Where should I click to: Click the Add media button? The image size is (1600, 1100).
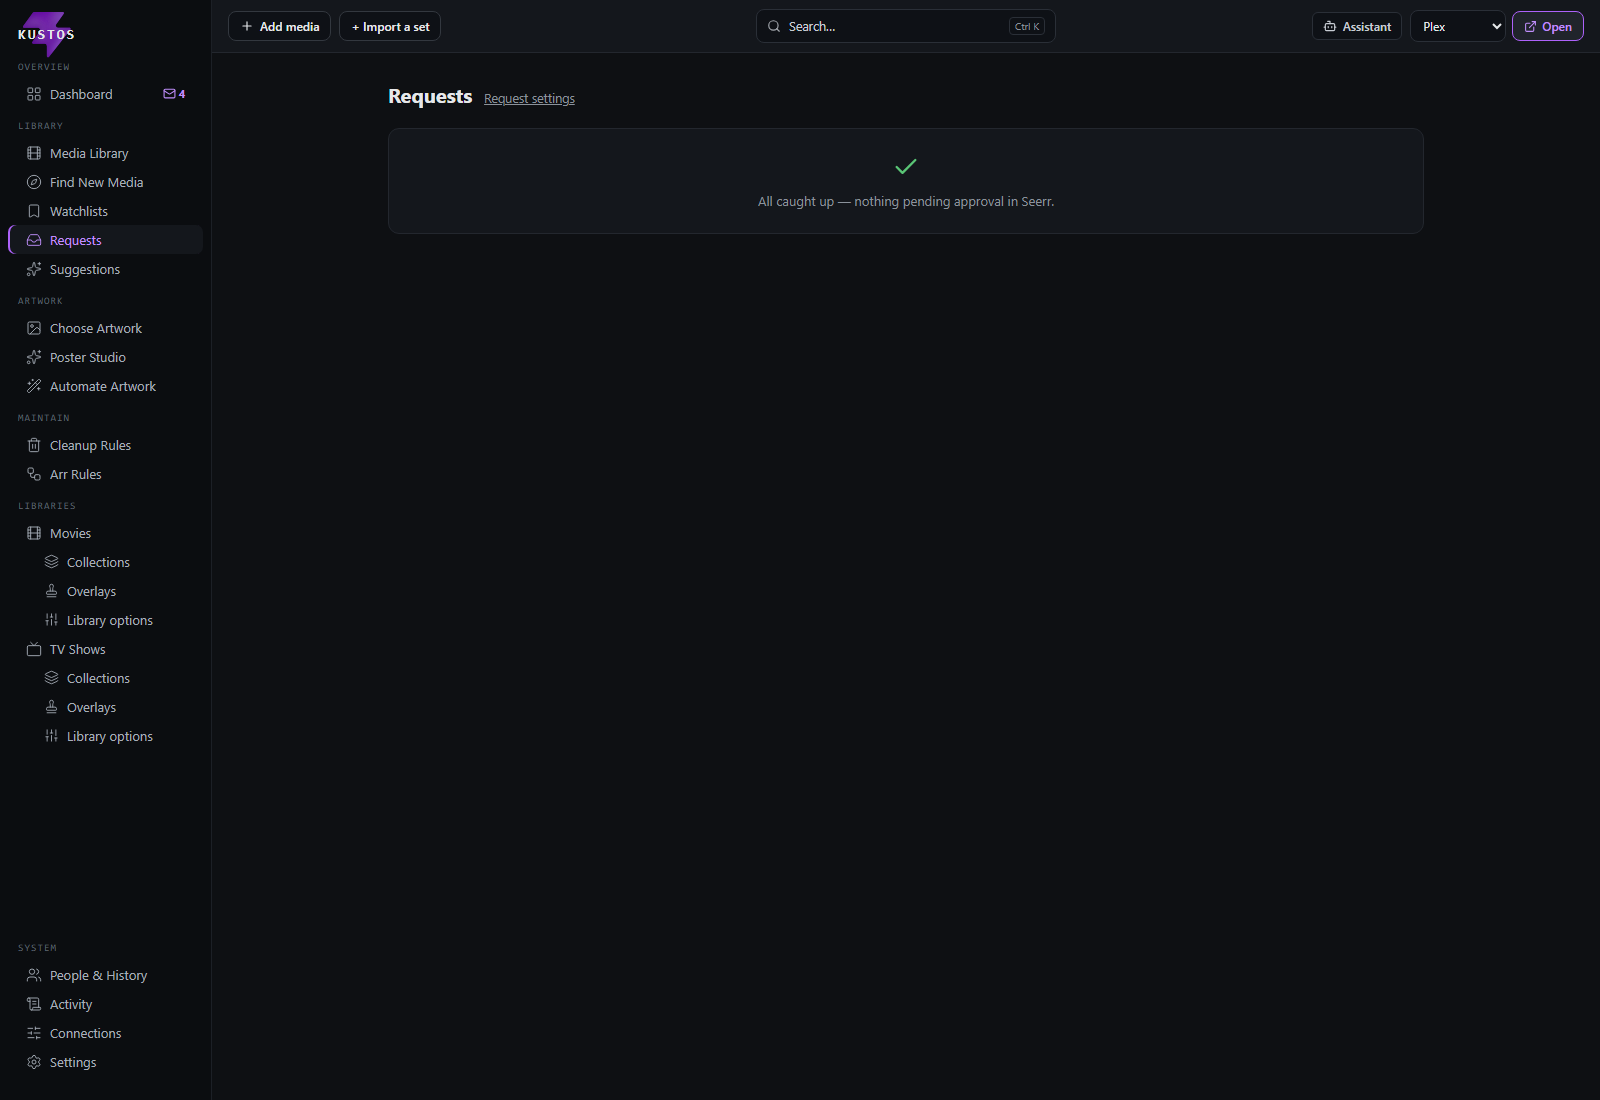click(x=280, y=27)
